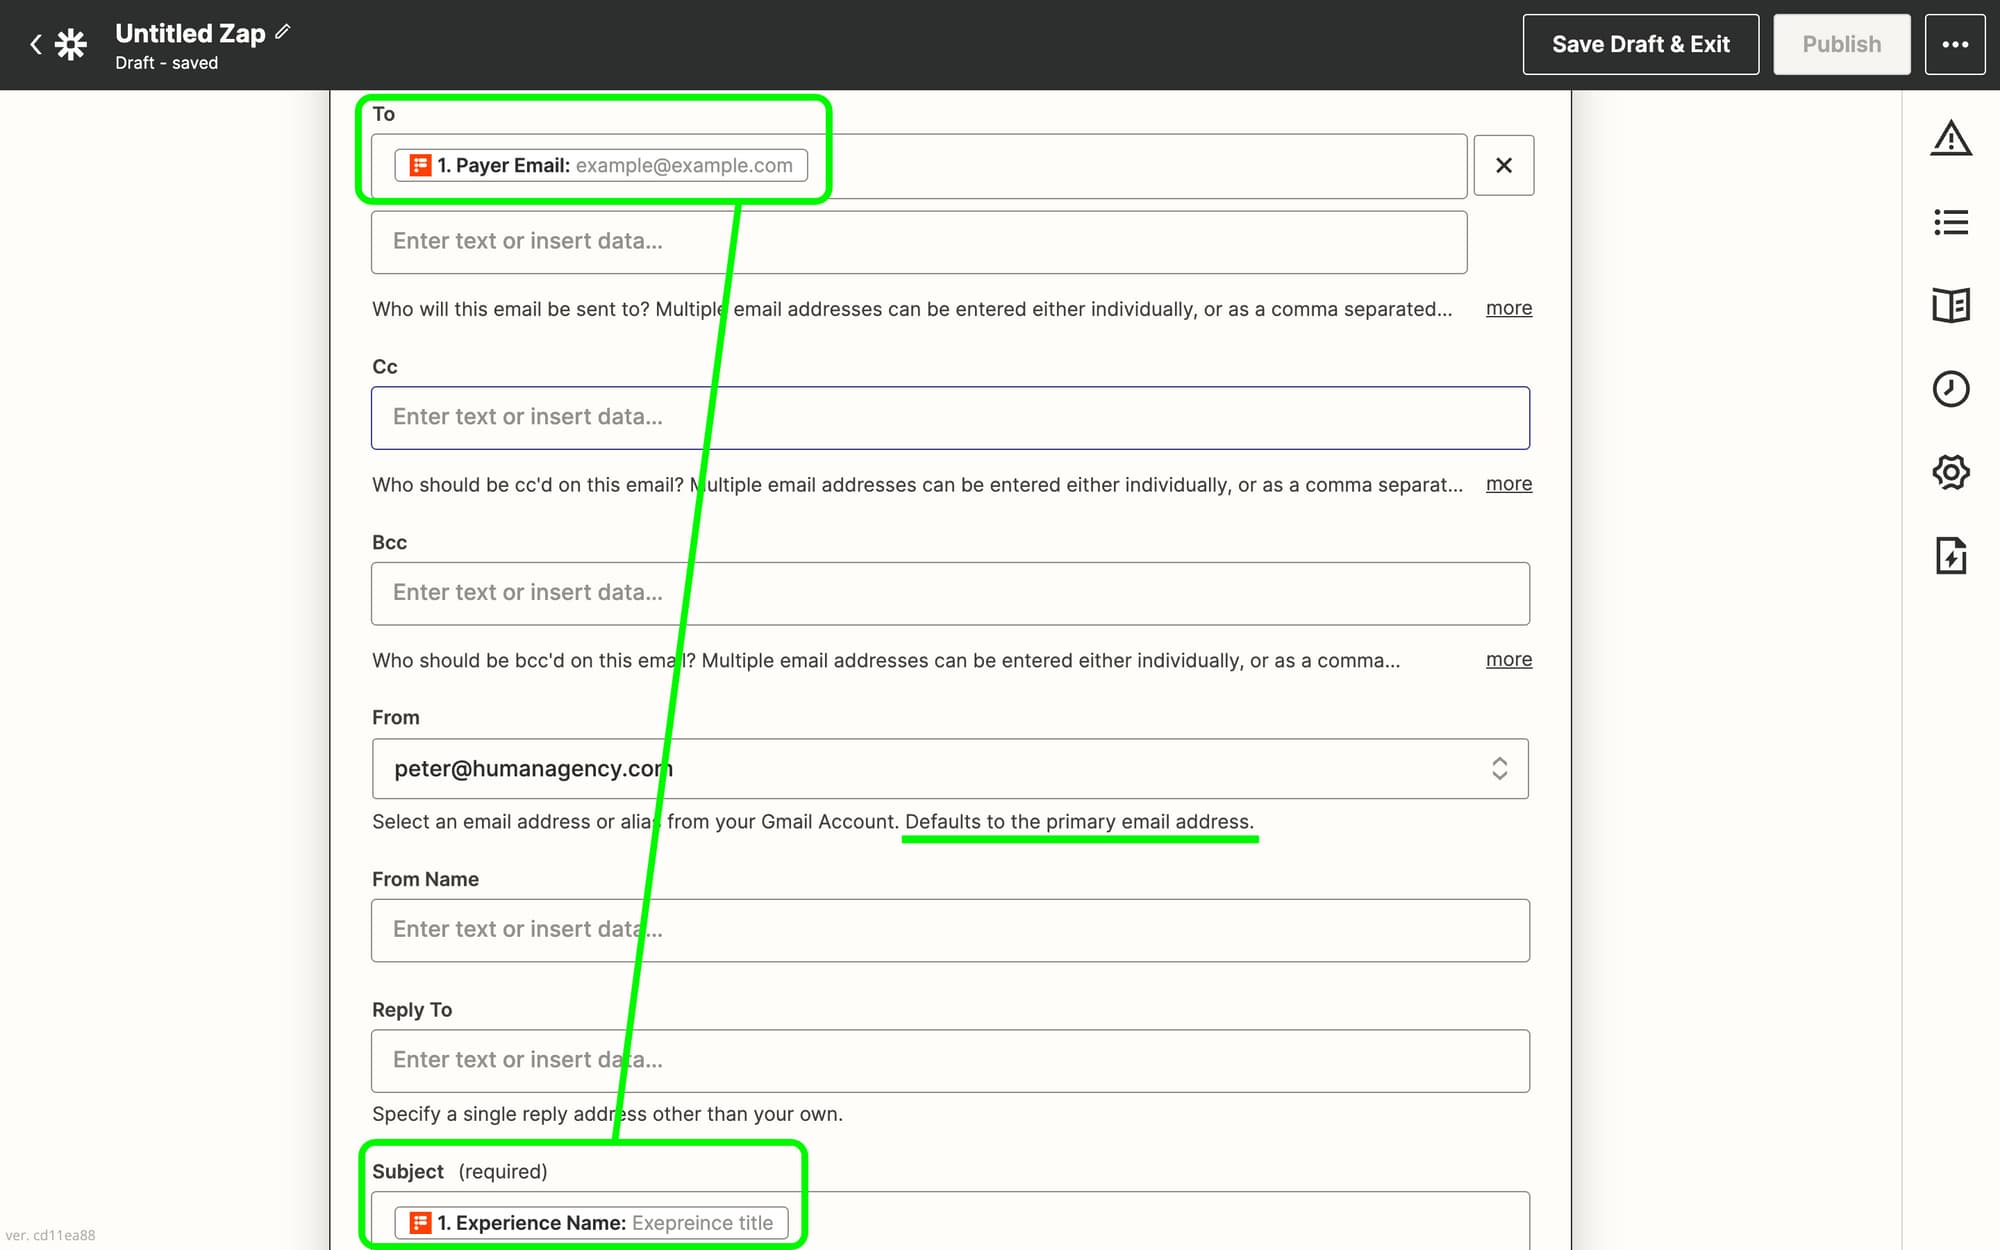Click more link under Cc description
The height and width of the screenshot is (1250, 2000).
1508,484
